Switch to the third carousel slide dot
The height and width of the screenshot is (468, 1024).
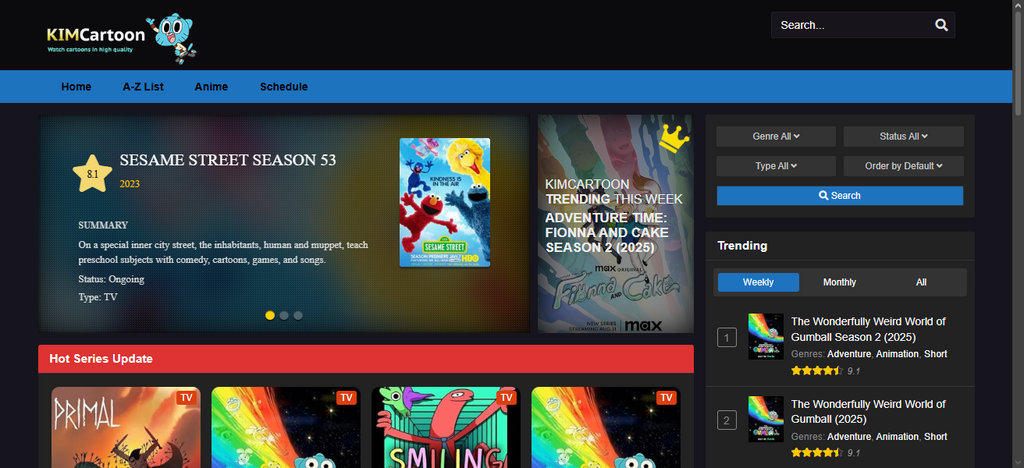click(x=298, y=315)
